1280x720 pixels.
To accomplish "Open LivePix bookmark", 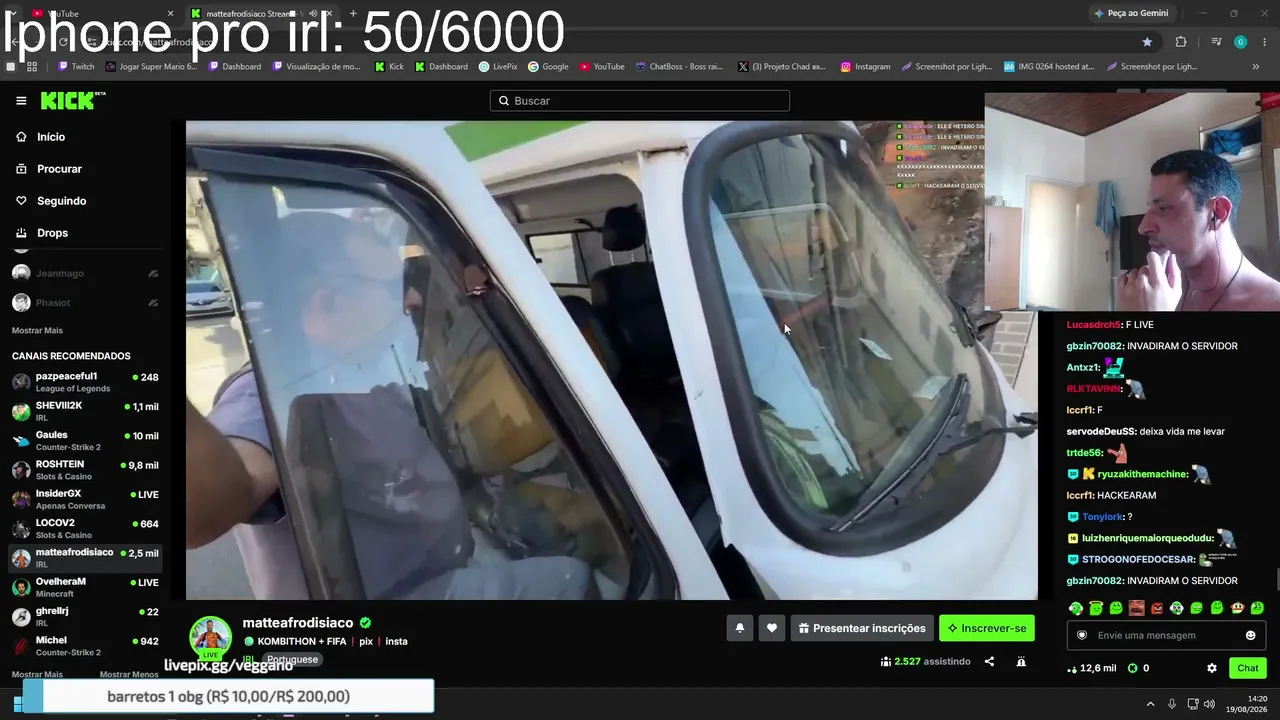I will pos(497,66).
